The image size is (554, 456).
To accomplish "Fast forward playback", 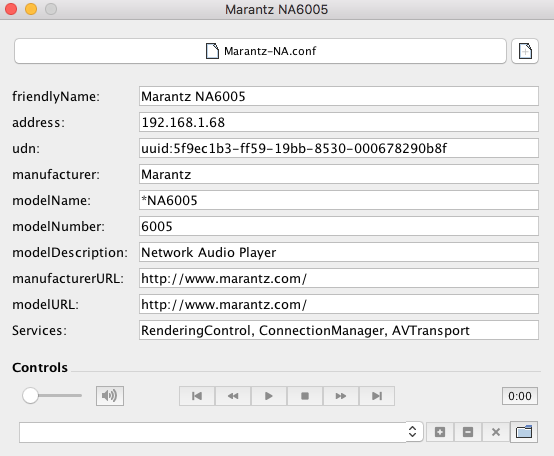I will pos(341,396).
